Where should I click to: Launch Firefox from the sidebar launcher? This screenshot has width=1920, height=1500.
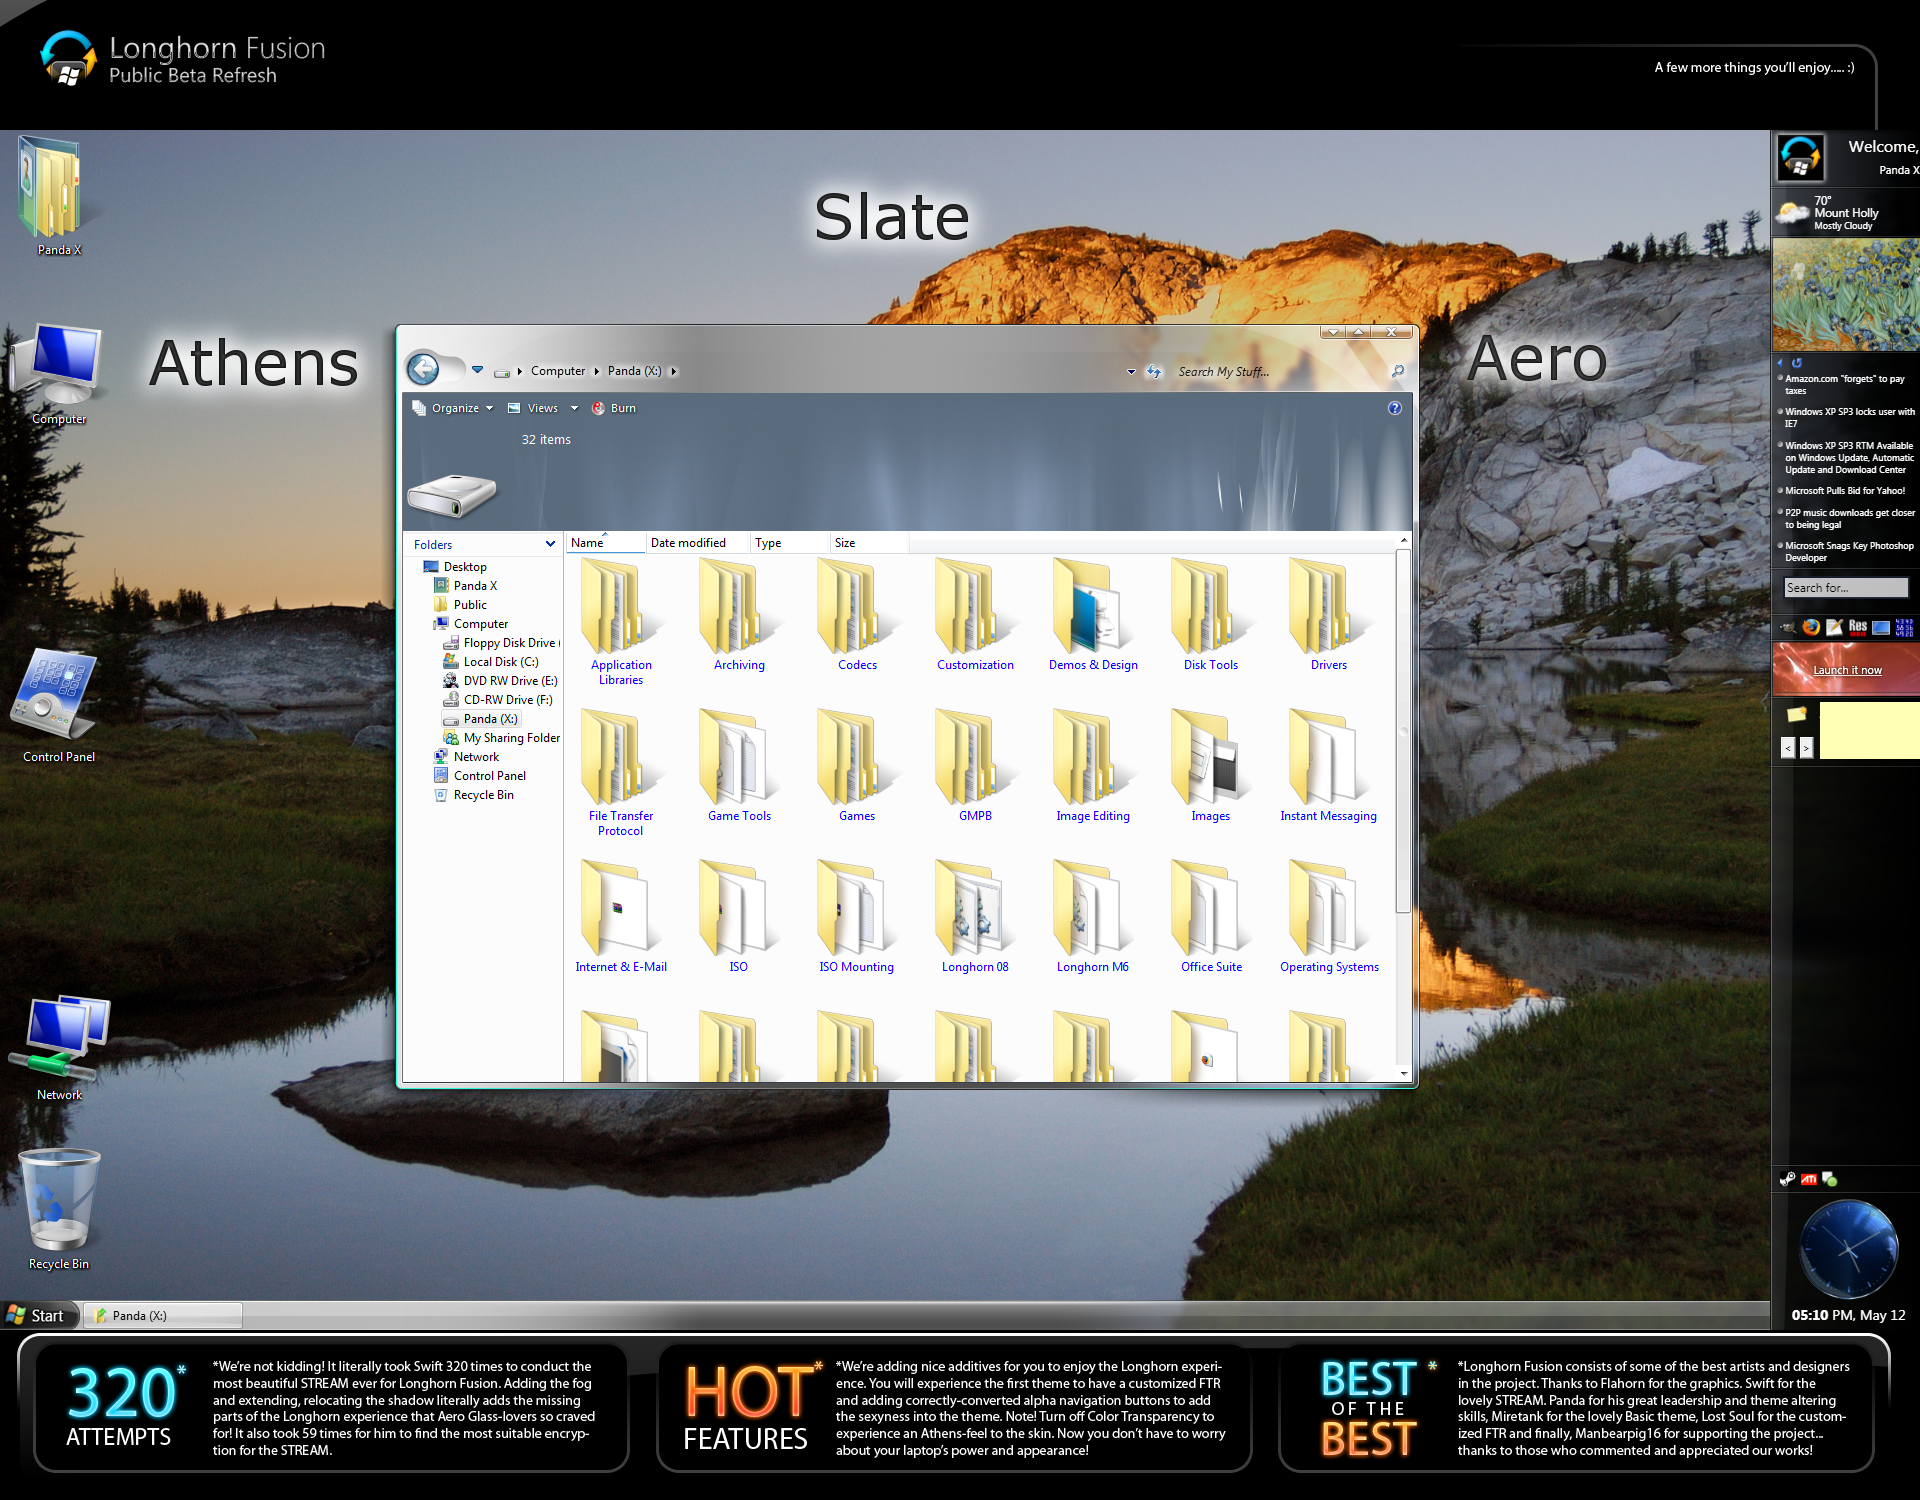1811,627
